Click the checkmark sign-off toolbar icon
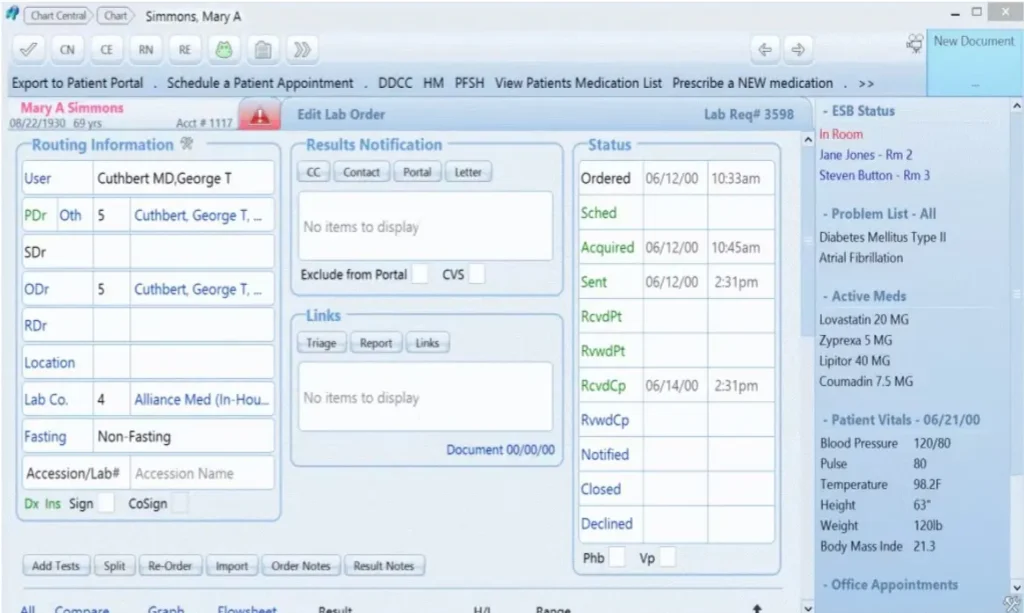Screen dimensions: 1024x613 pyautogui.click(x=27, y=48)
